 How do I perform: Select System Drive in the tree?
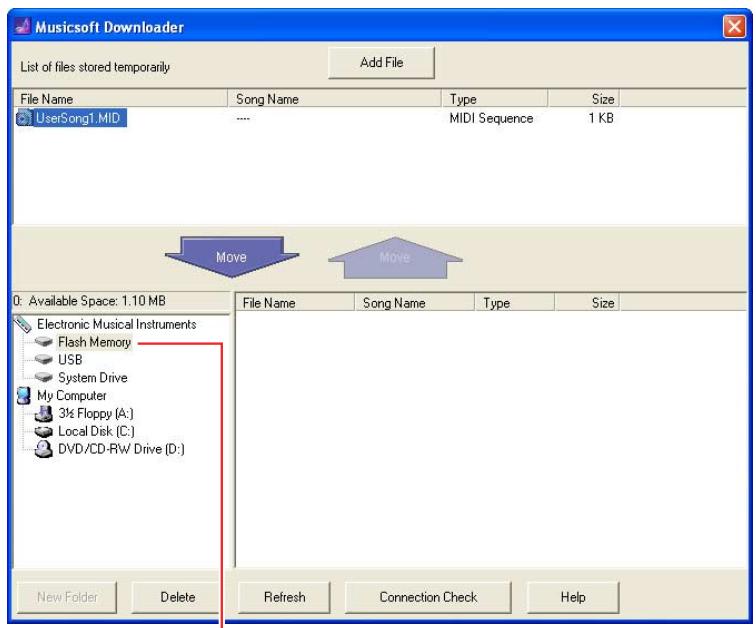point(93,378)
